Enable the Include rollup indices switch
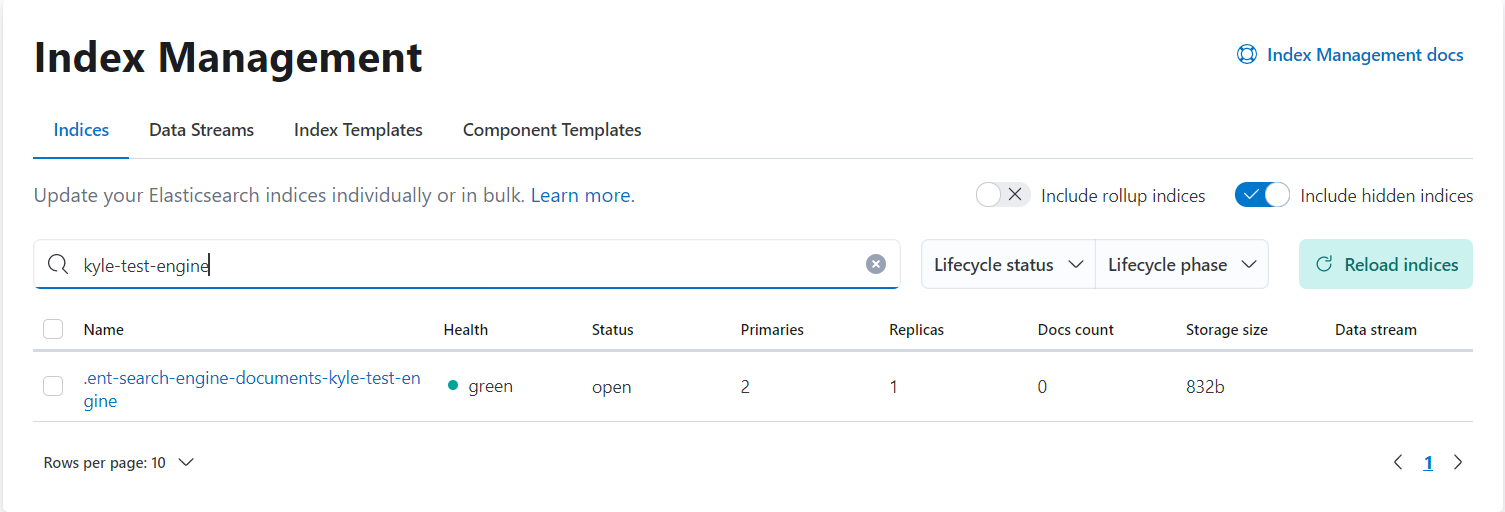This screenshot has height=512, width=1505. [x=1002, y=195]
